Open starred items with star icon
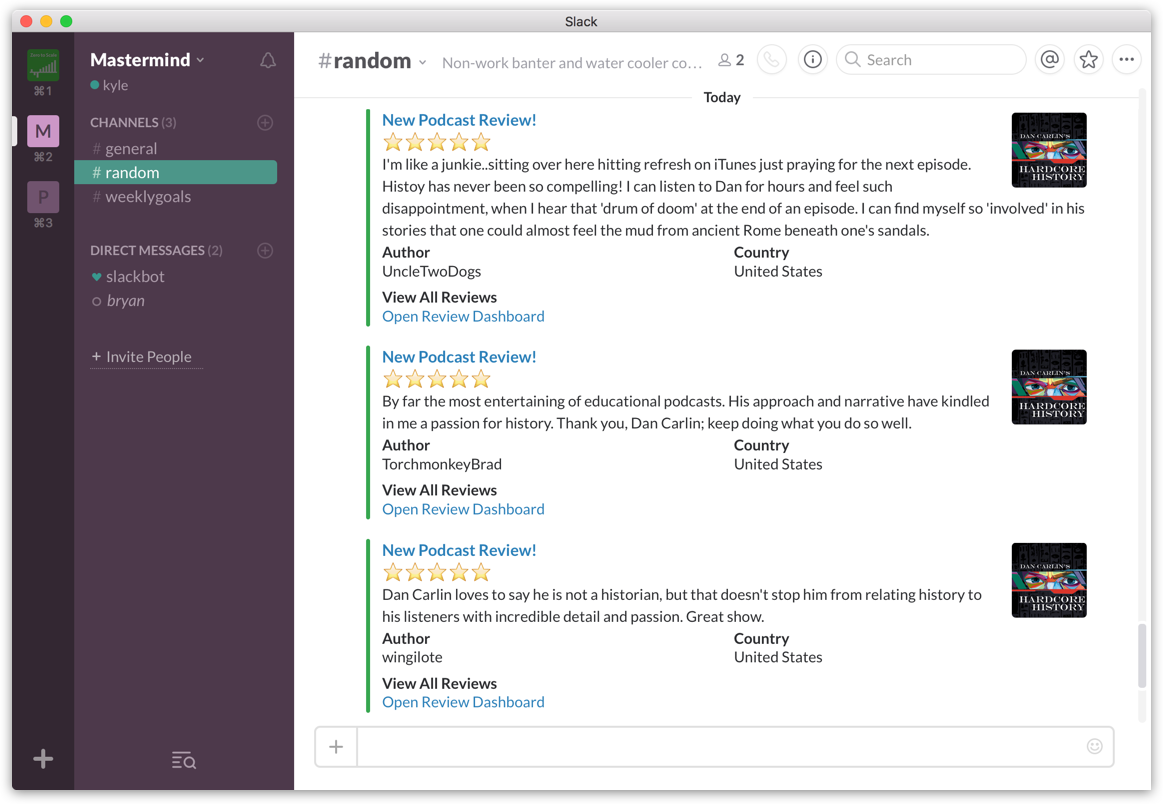Screen dimensions: 1163x804 [x=1088, y=59]
